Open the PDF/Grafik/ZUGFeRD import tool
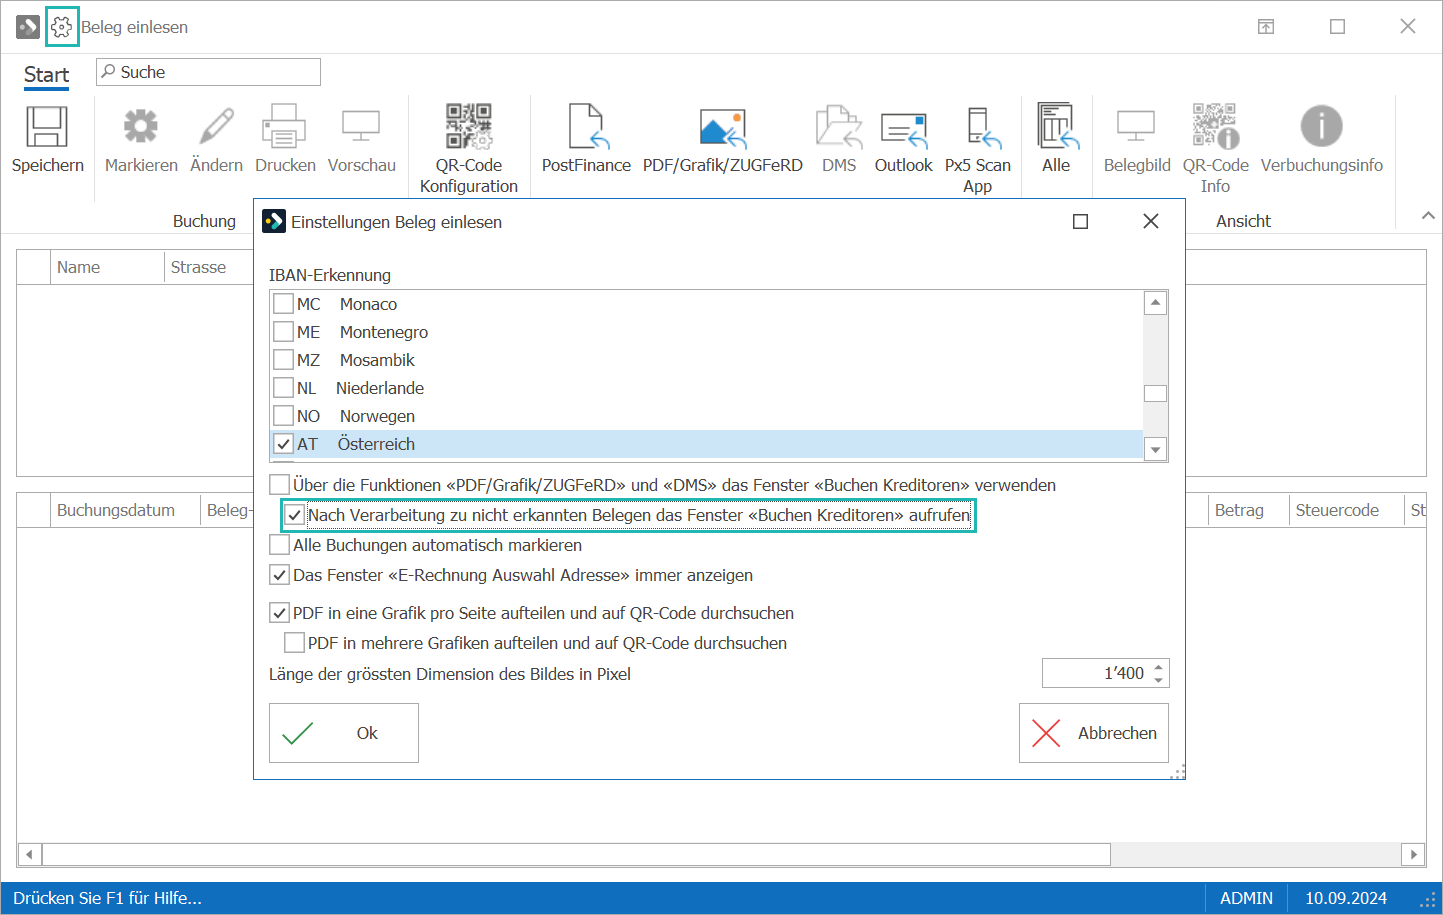The width and height of the screenshot is (1443, 915). [722, 127]
